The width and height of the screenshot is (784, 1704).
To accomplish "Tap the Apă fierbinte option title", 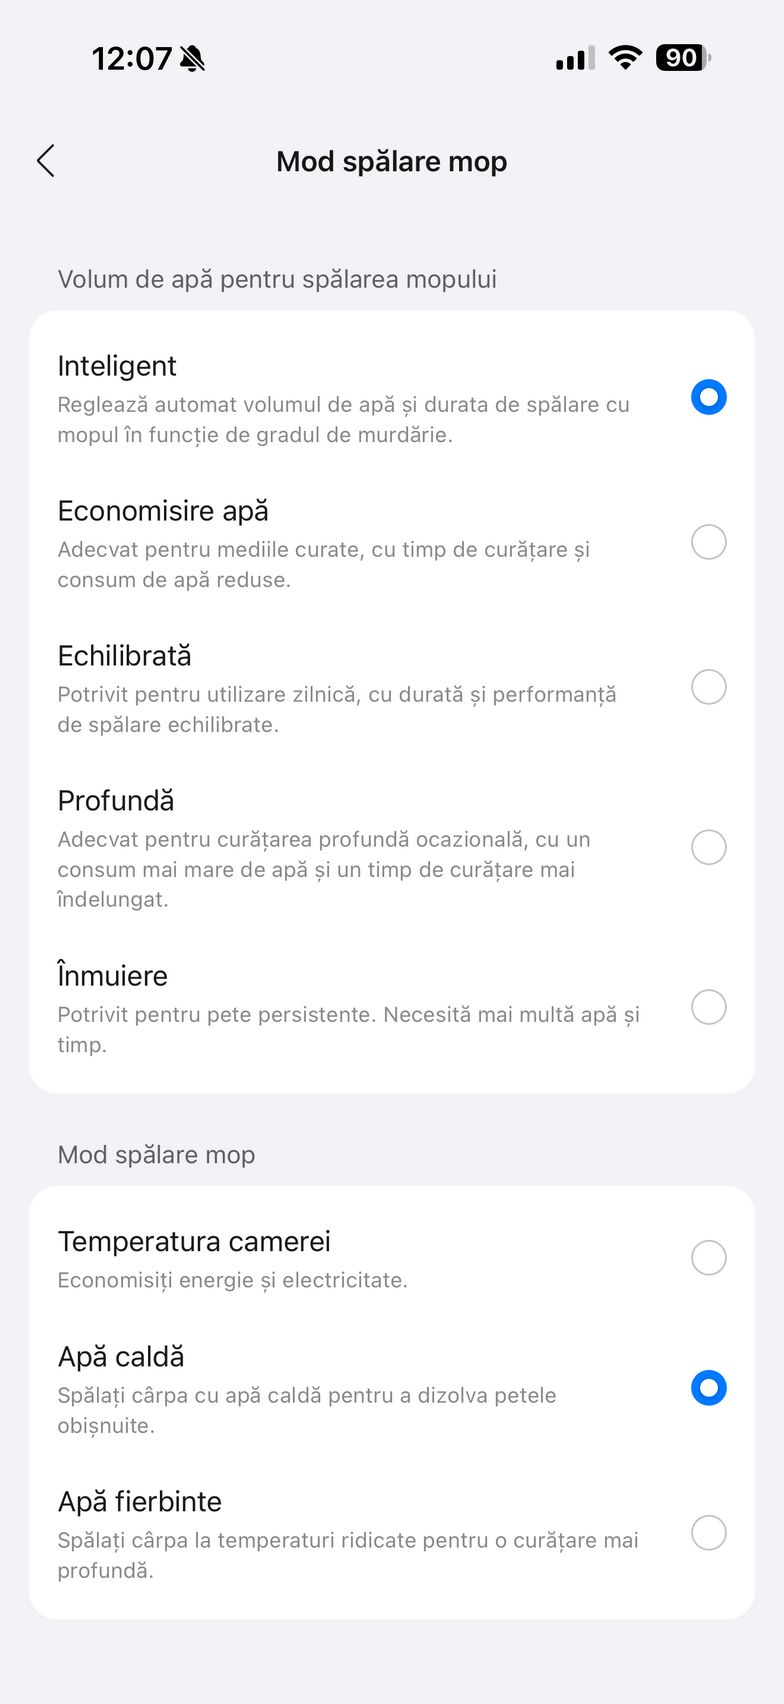I will click(x=140, y=1502).
